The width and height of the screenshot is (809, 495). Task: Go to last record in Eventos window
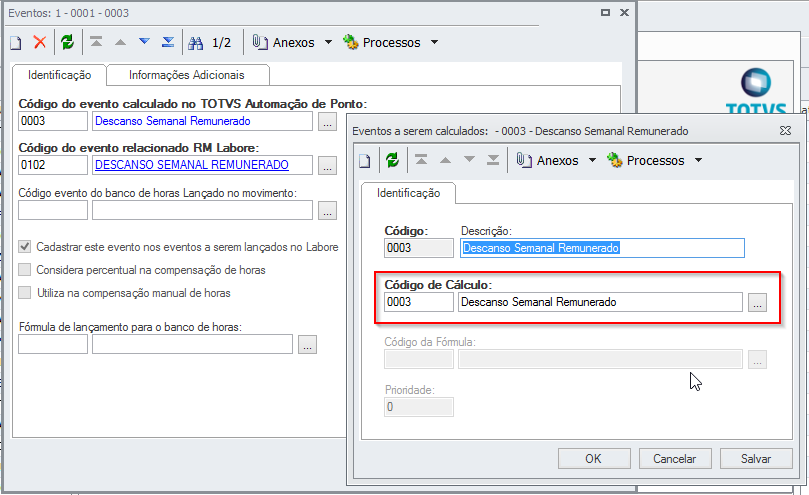click(168, 42)
